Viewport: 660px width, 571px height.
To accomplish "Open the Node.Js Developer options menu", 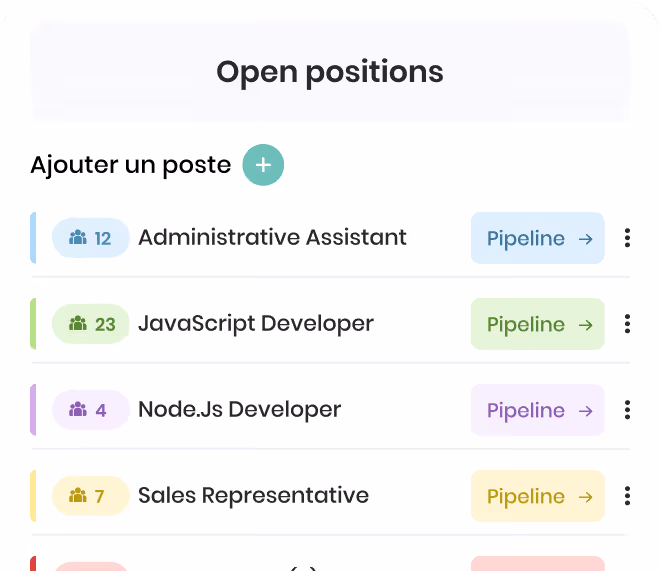I will click(x=627, y=410).
